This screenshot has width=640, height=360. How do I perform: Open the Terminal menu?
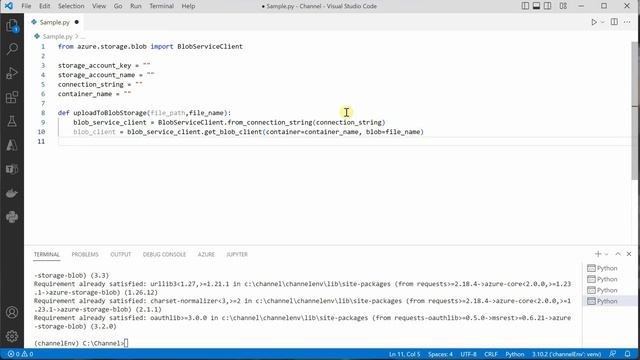point(161,6)
